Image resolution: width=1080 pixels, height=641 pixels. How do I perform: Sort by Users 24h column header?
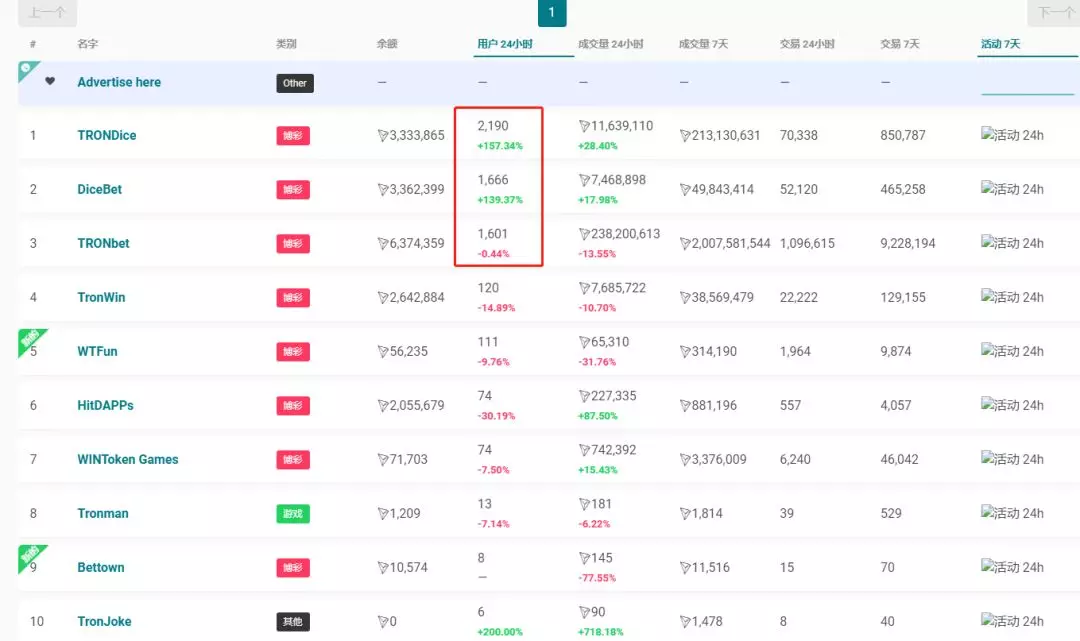point(505,44)
